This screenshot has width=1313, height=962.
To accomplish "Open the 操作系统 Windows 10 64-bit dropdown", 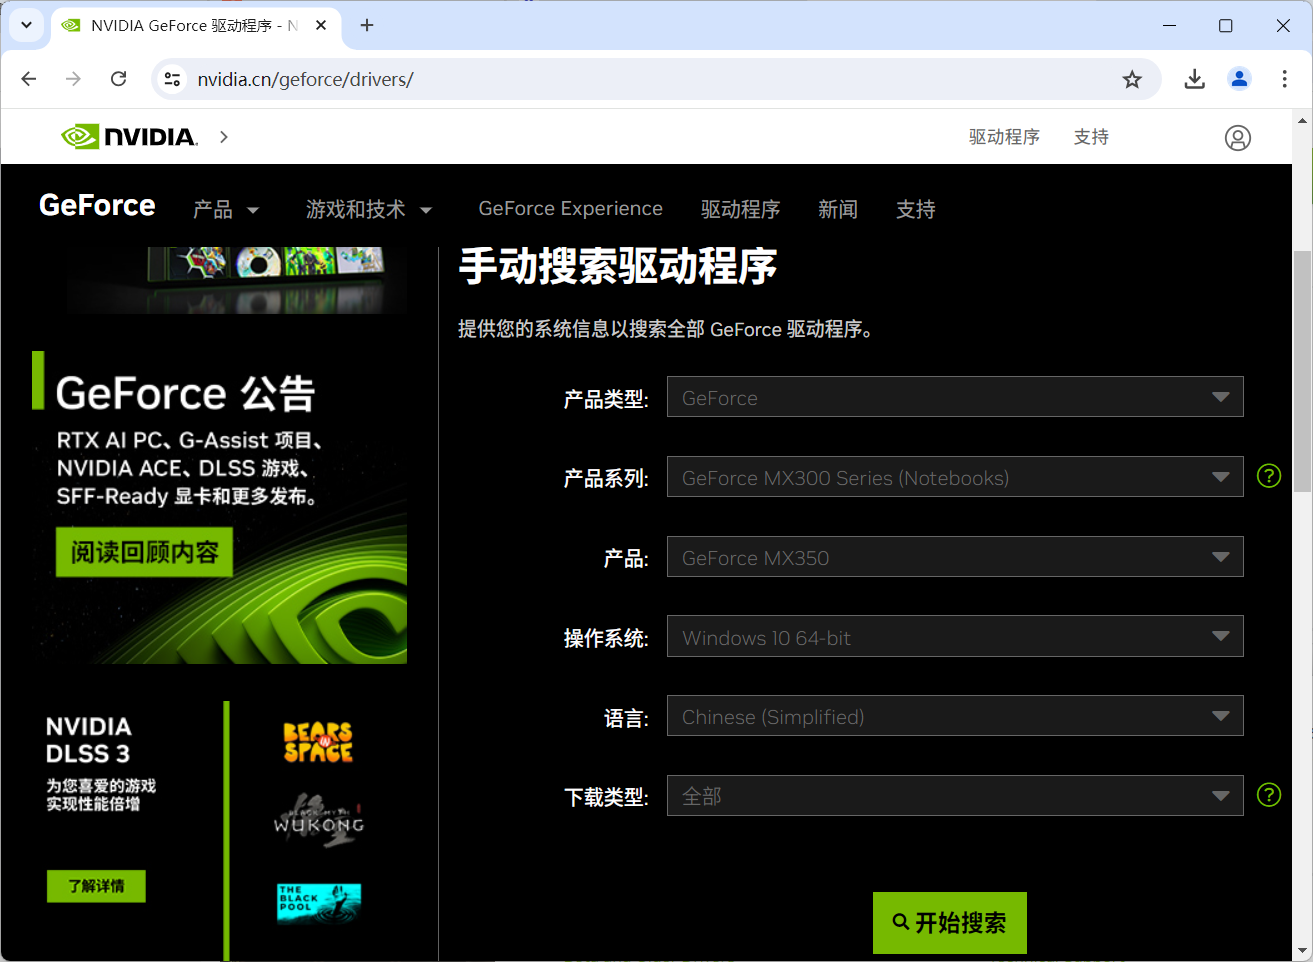I will [955, 636].
